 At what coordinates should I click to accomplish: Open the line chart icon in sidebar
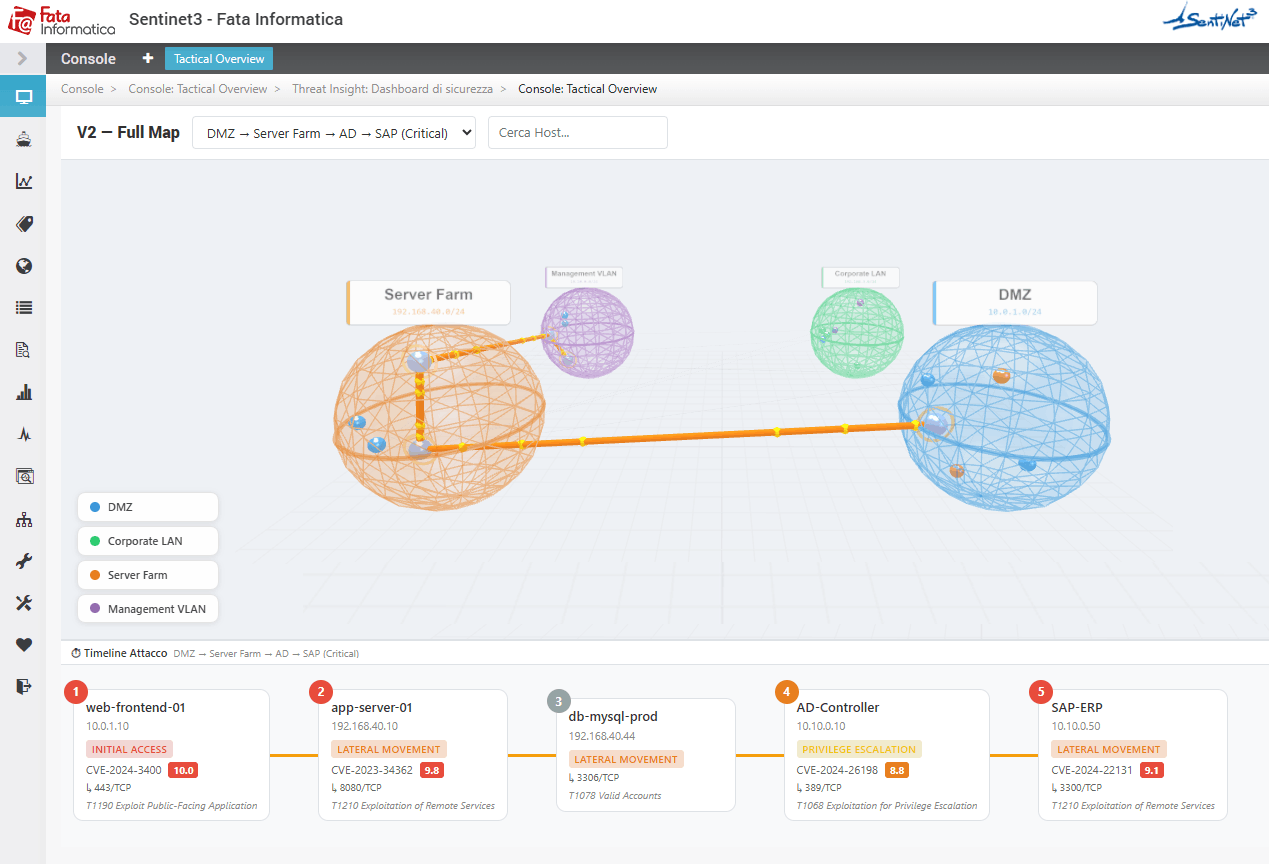pyautogui.click(x=24, y=181)
